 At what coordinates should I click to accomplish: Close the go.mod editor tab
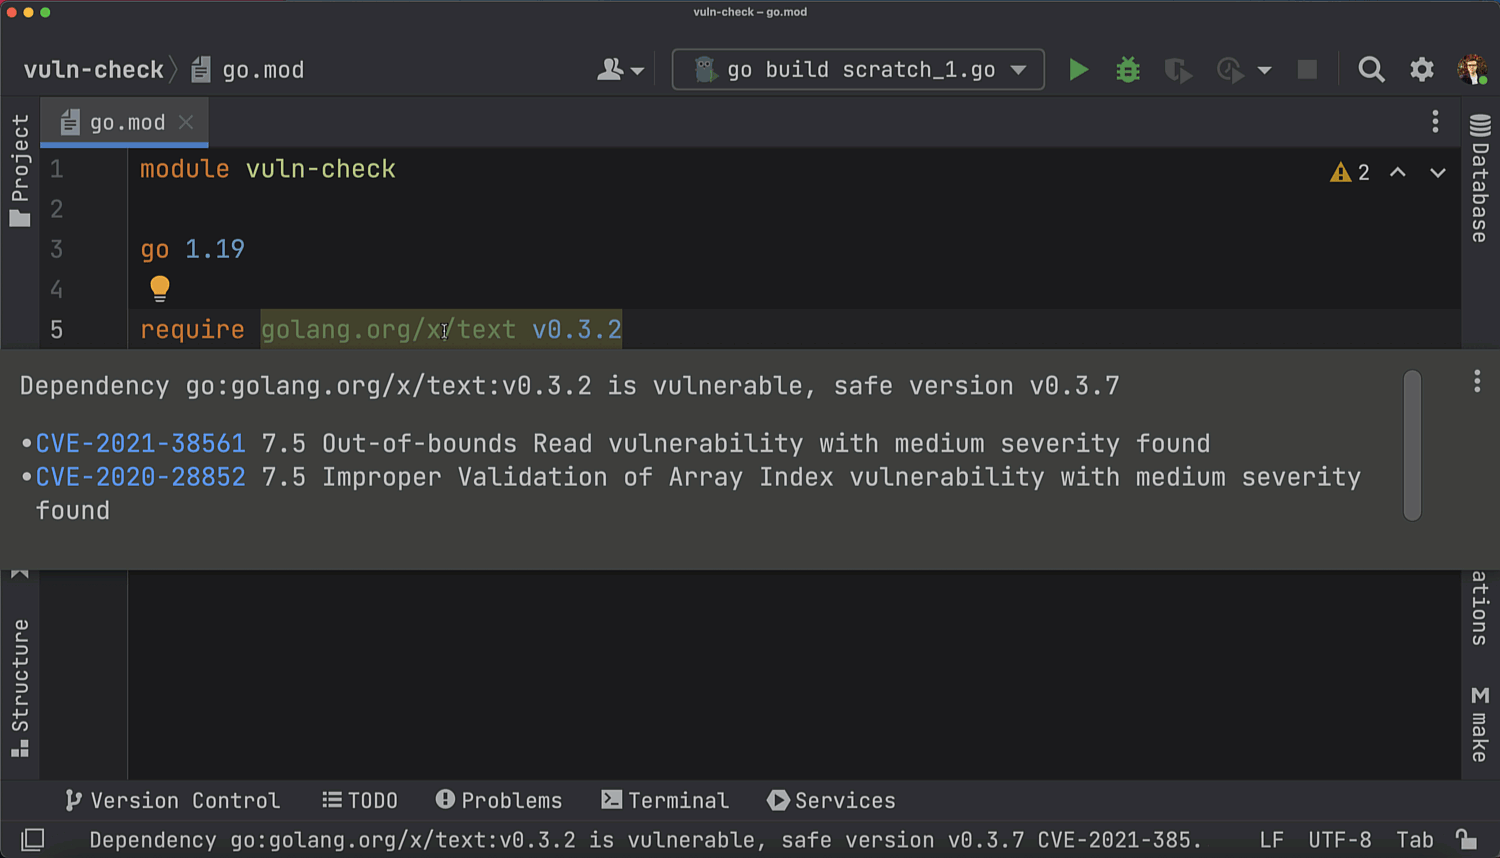point(186,122)
